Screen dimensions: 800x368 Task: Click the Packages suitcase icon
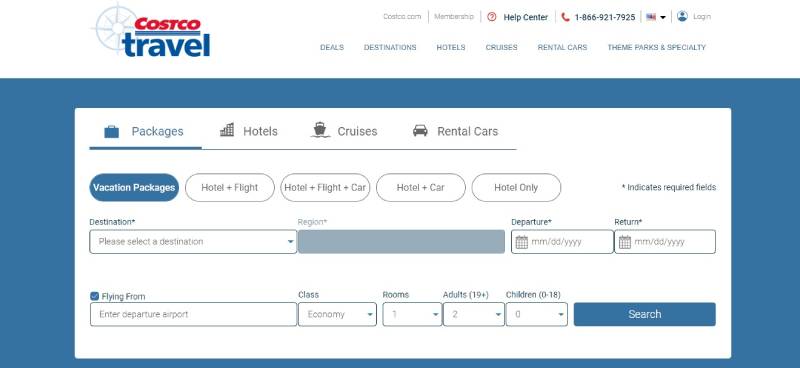pos(112,132)
